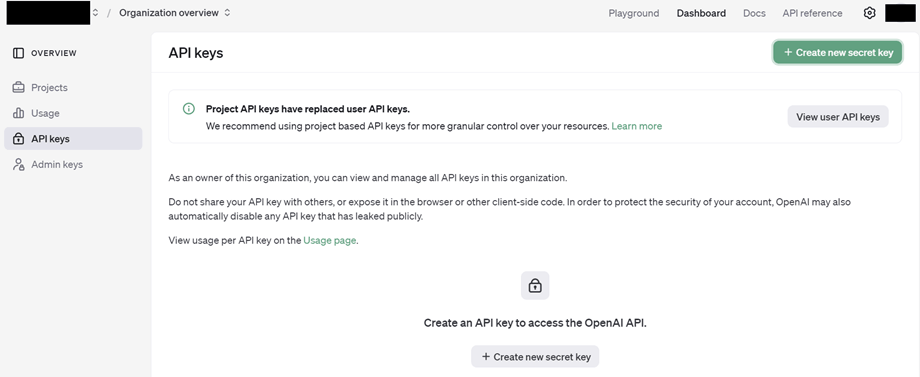Click the gray Create new secret key button
Image resolution: width=920 pixels, height=377 pixels.
pyautogui.click(x=535, y=356)
